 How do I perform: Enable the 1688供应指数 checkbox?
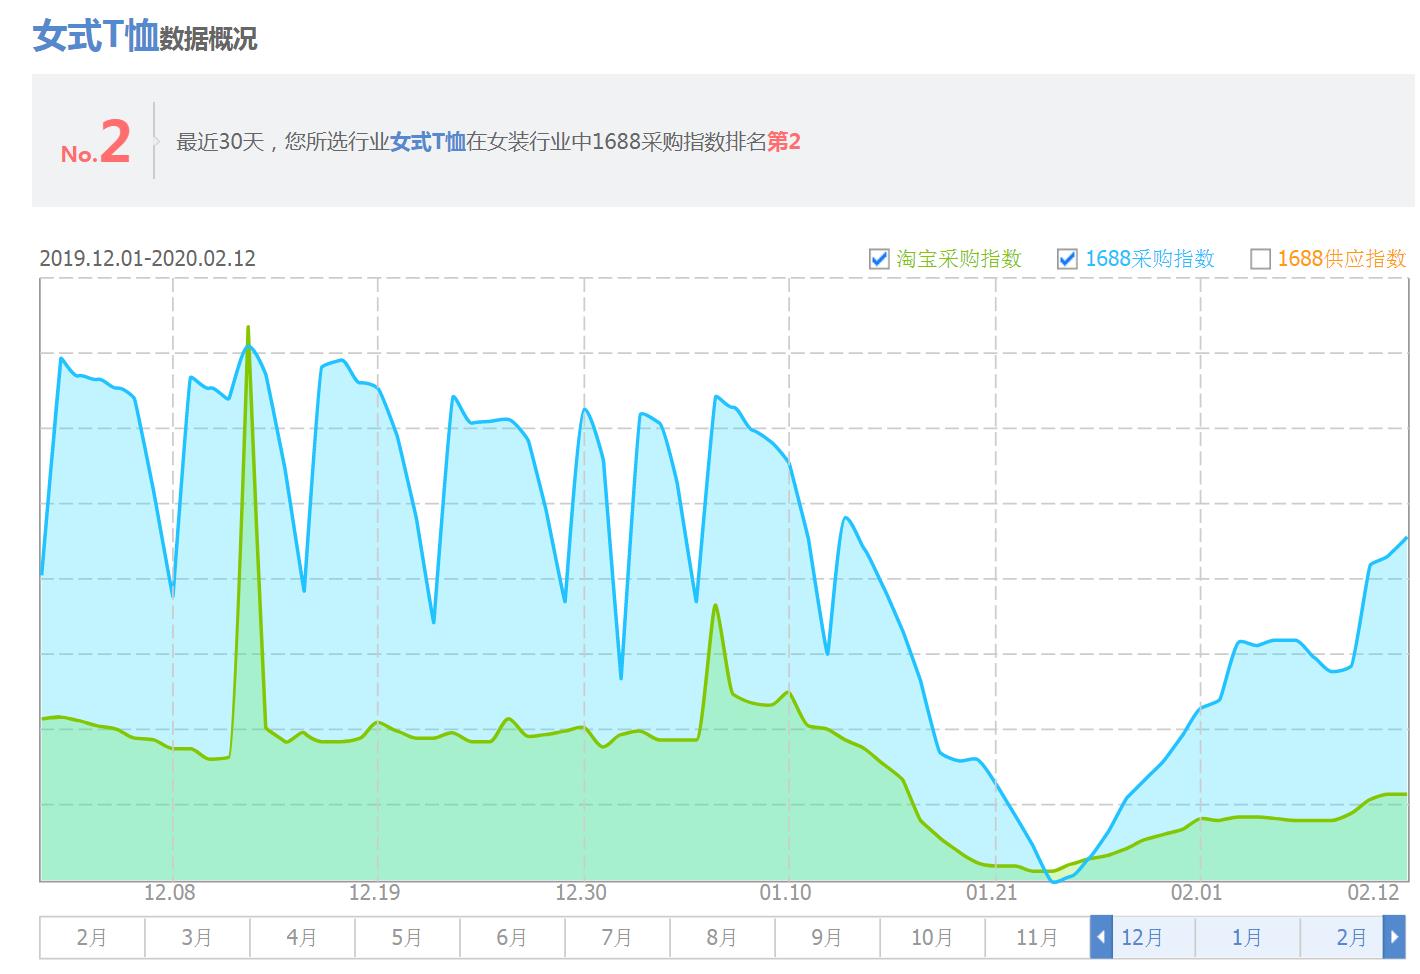[x=1261, y=260]
